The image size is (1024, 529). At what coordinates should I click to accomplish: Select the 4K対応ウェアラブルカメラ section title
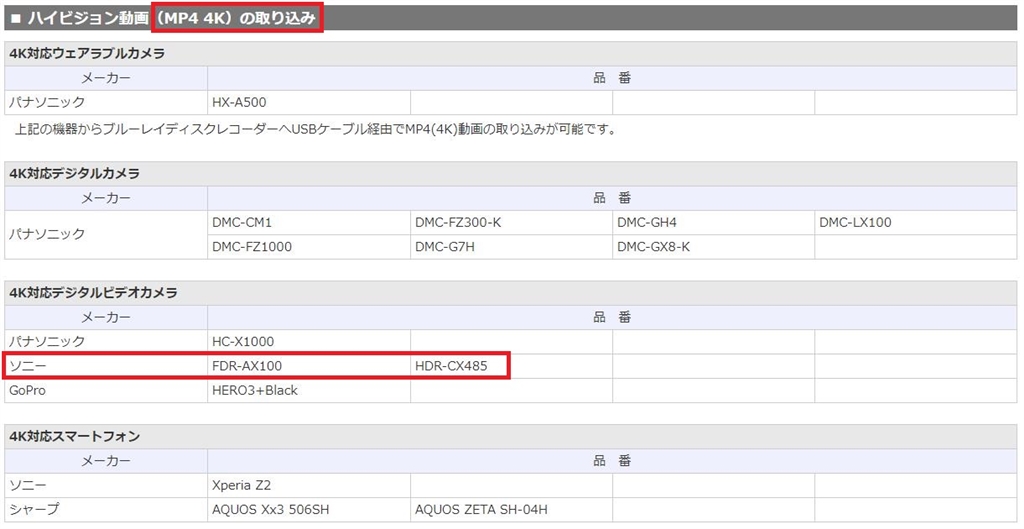click(87, 54)
